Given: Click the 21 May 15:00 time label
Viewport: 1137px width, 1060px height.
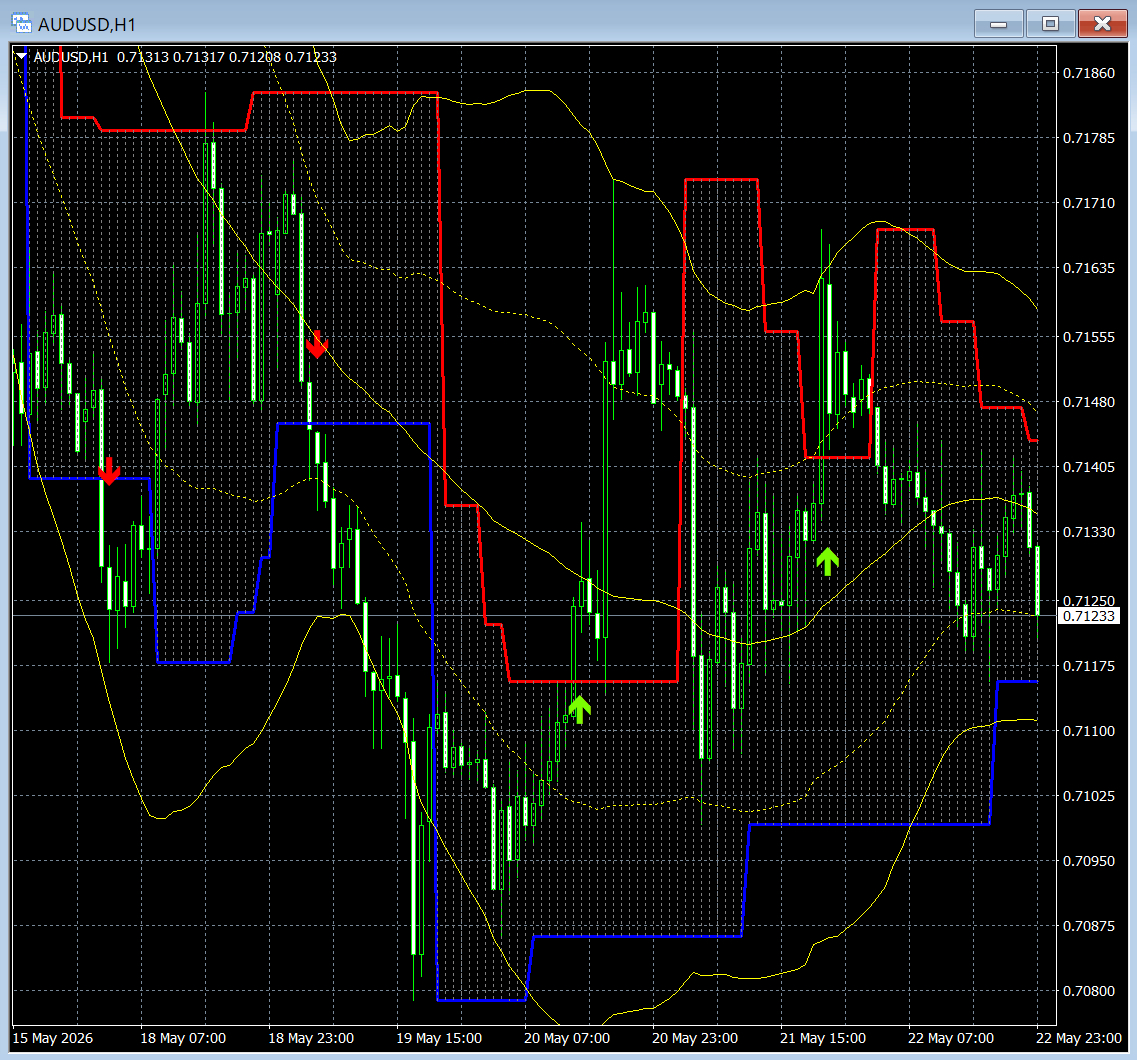Looking at the screenshot, I should (x=823, y=1038).
